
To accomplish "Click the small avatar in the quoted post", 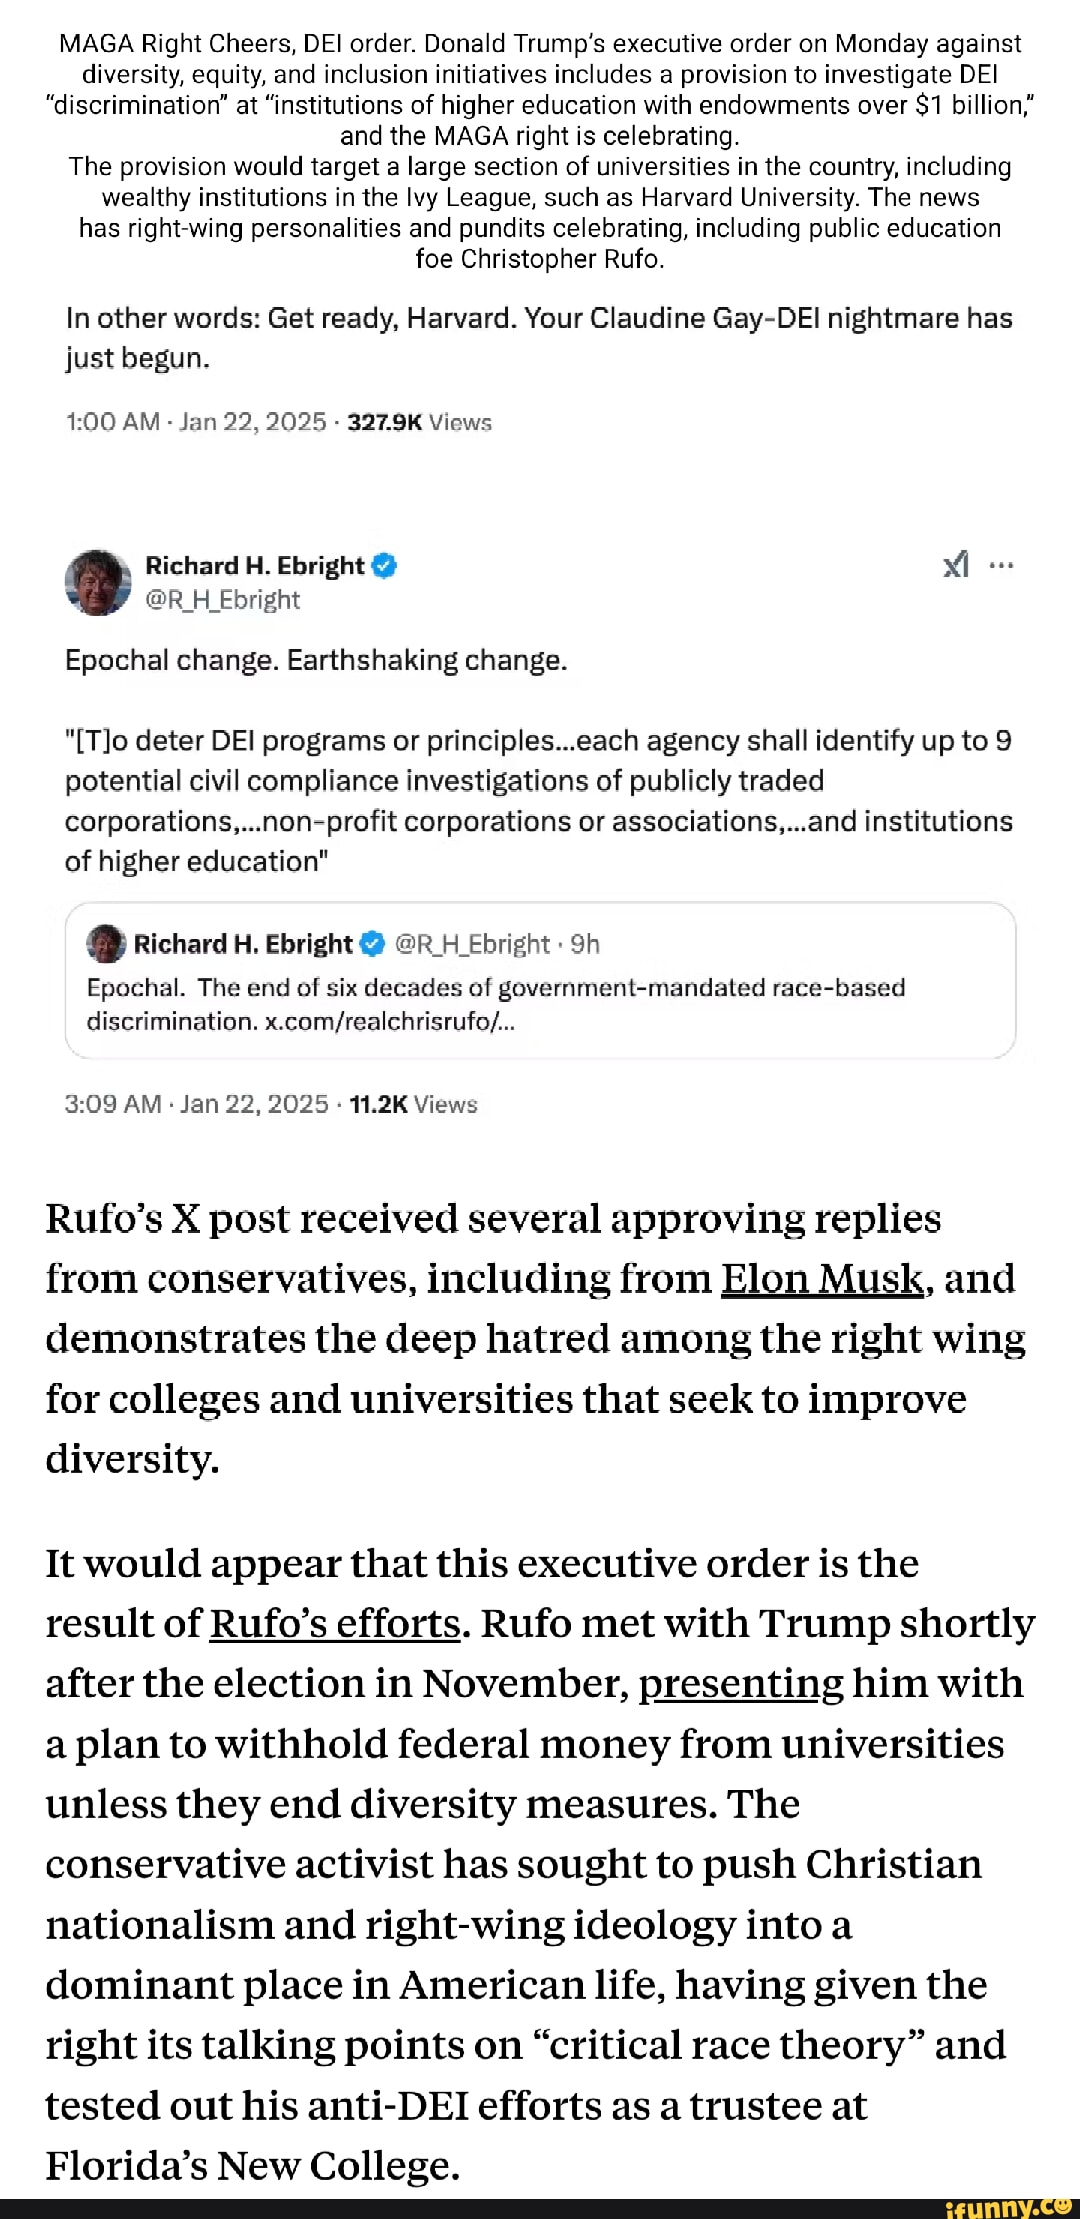I will click(106, 944).
